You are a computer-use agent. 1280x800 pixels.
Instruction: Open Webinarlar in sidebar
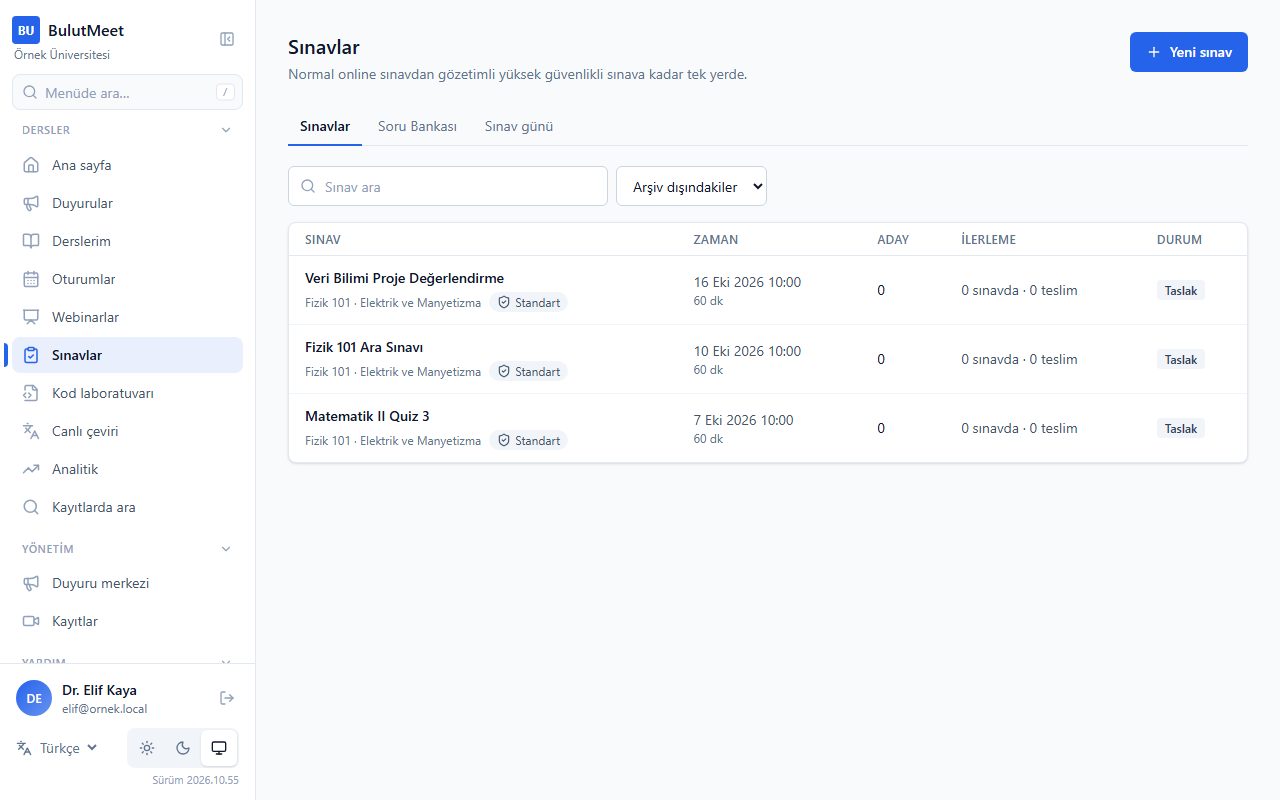tap(127, 317)
